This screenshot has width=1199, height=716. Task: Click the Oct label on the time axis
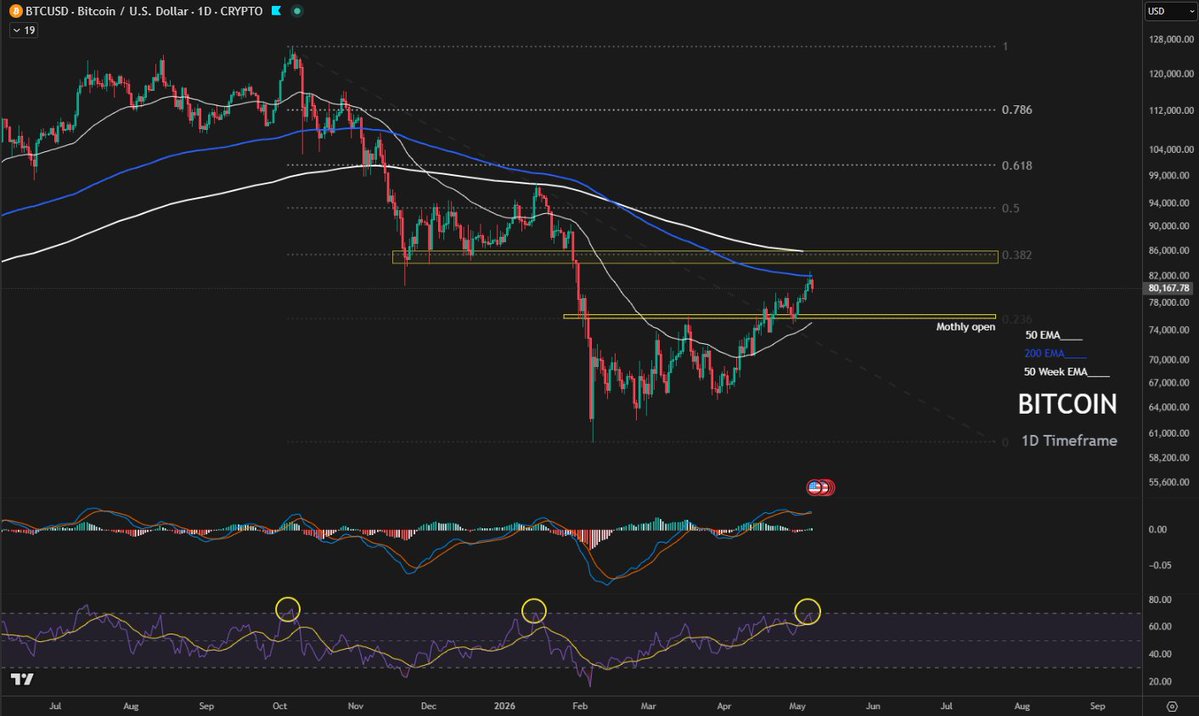pos(280,706)
